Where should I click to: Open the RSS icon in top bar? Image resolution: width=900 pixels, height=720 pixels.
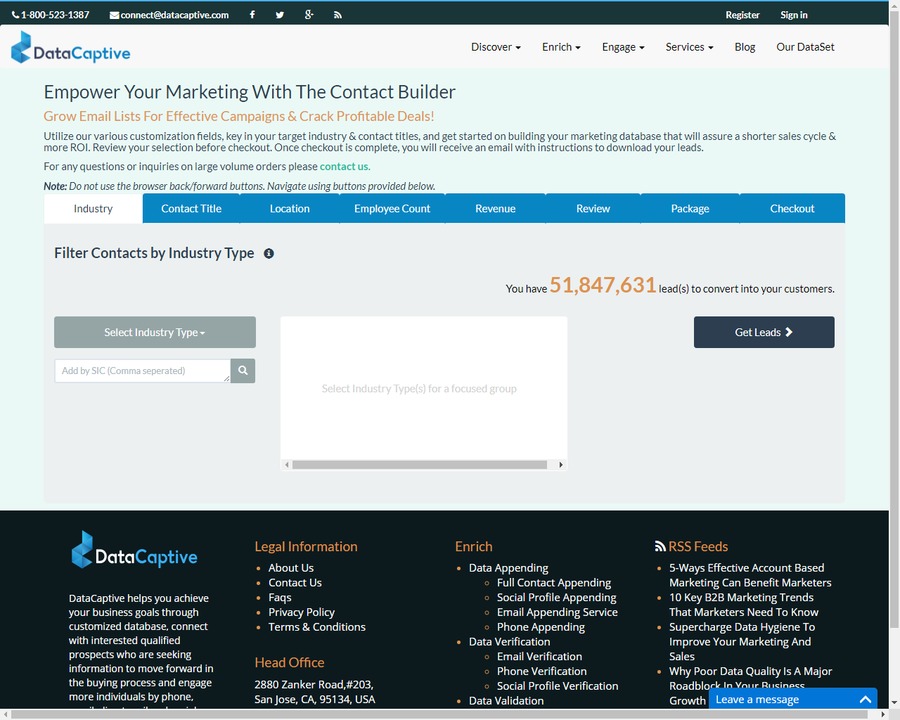(x=338, y=15)
